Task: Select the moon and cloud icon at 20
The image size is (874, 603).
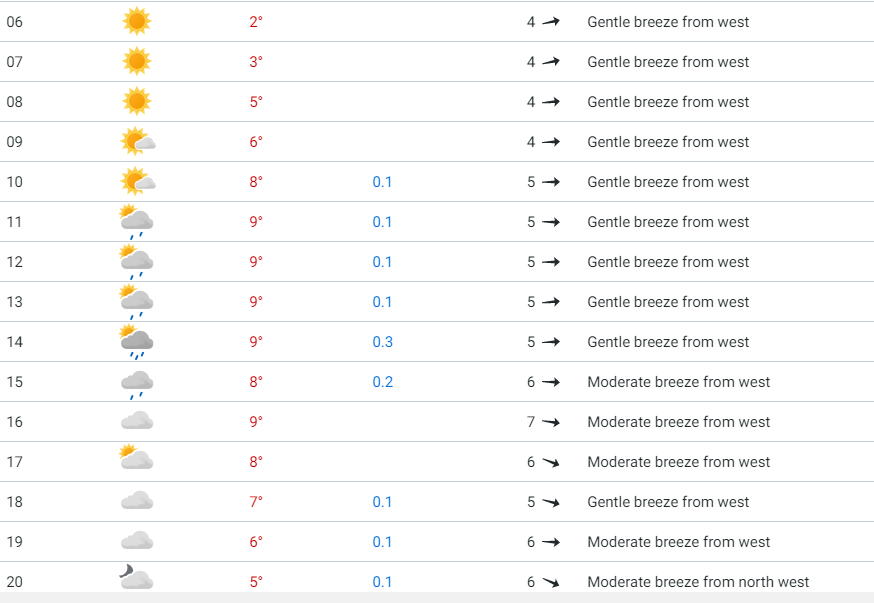Action: click(x=136, y=577)
